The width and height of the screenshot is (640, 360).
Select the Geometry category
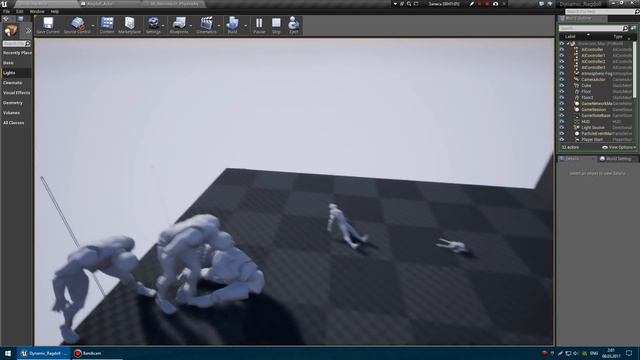[16, 103]
